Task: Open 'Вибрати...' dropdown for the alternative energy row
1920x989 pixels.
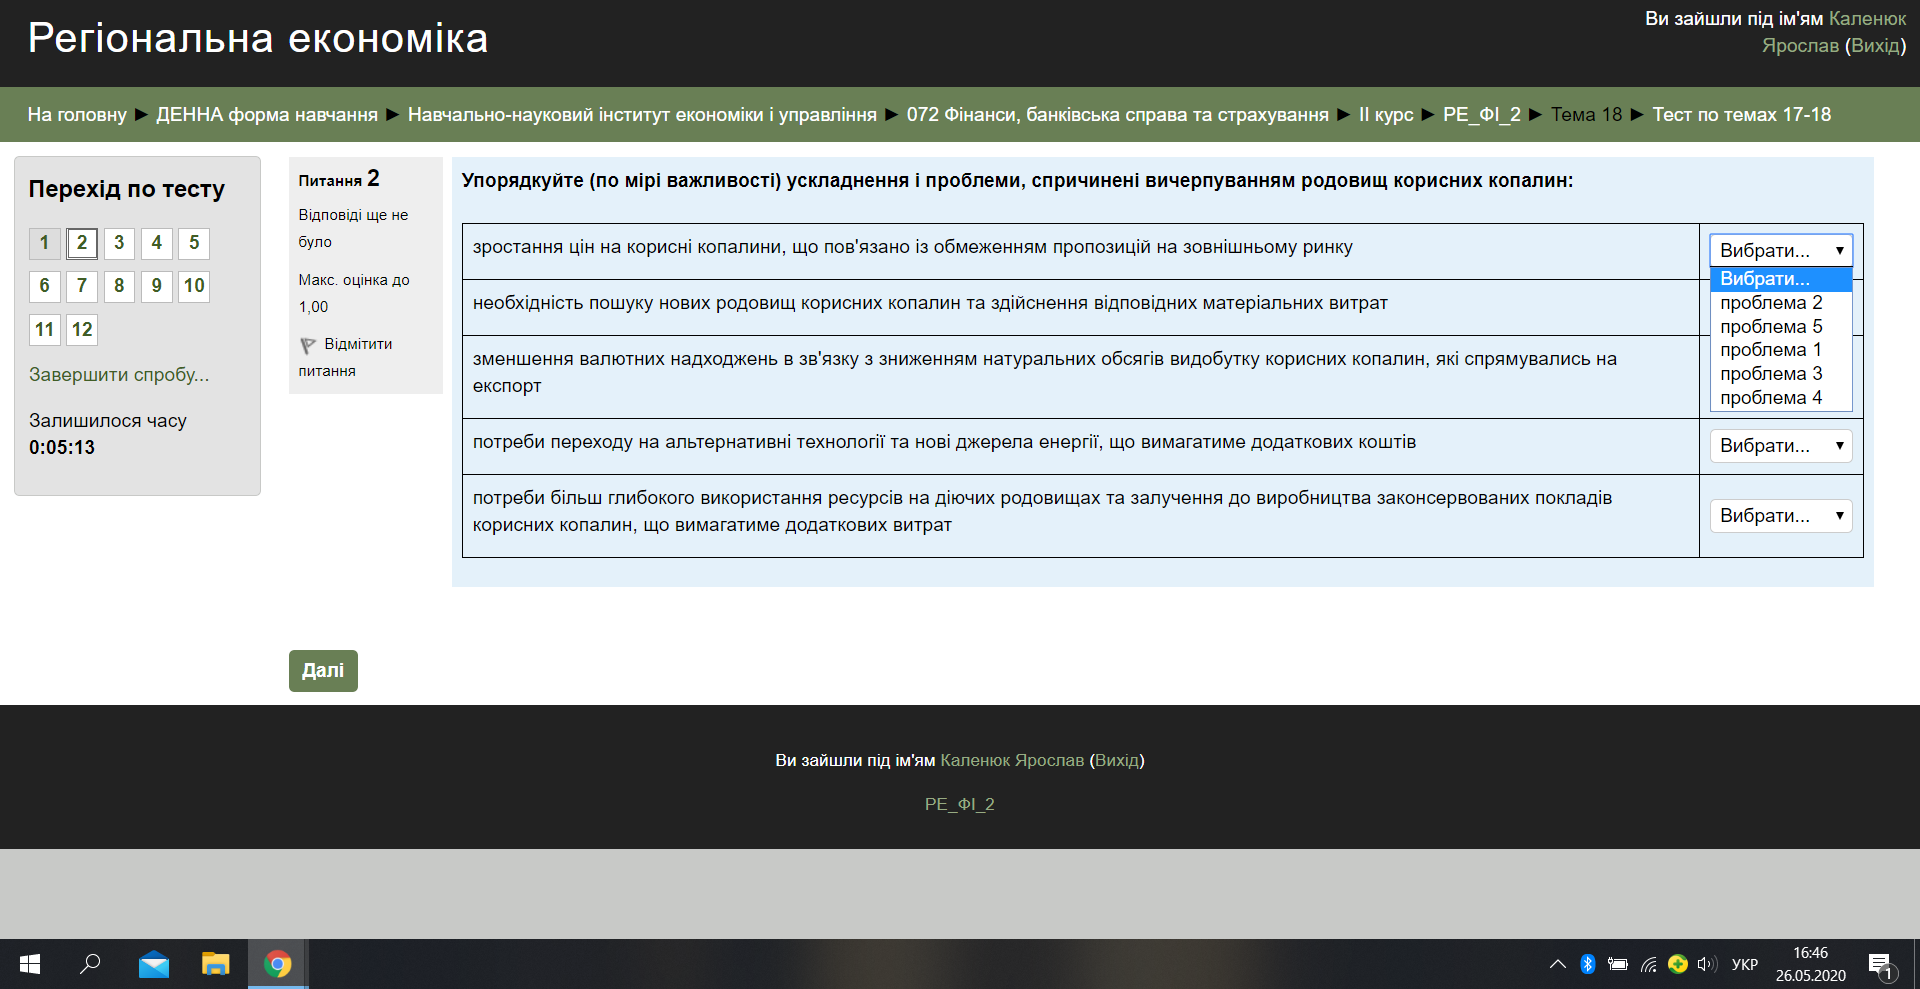Action: [x=1780, y=446]
